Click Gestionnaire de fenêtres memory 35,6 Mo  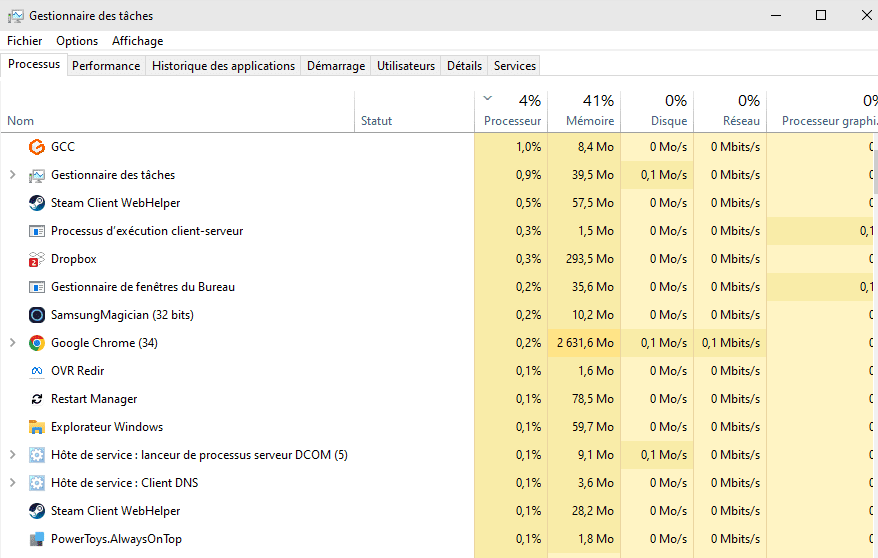593,287
